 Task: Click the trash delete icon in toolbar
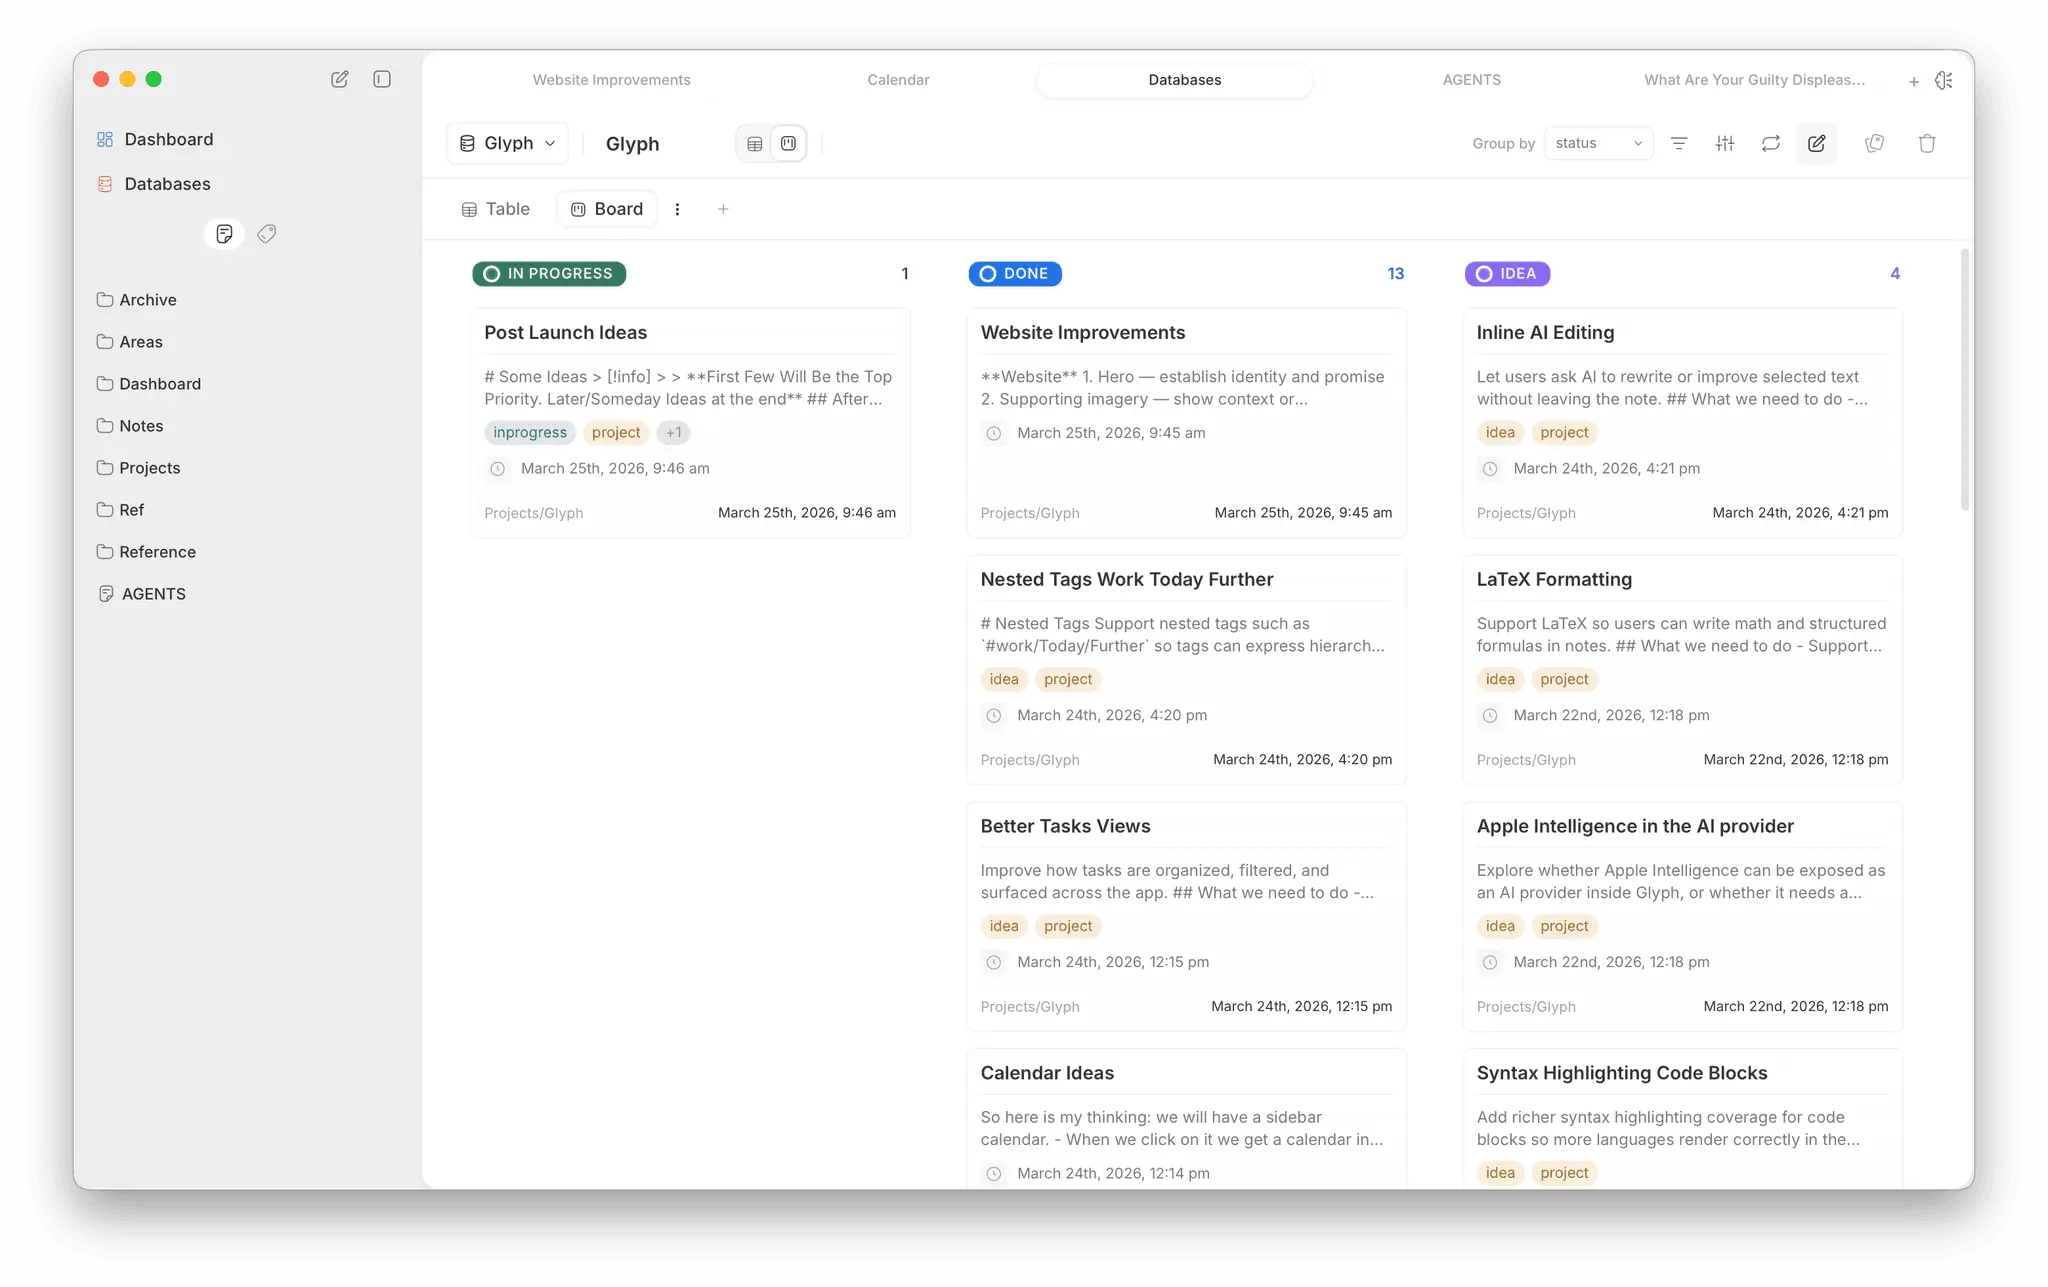[1927, 144]
